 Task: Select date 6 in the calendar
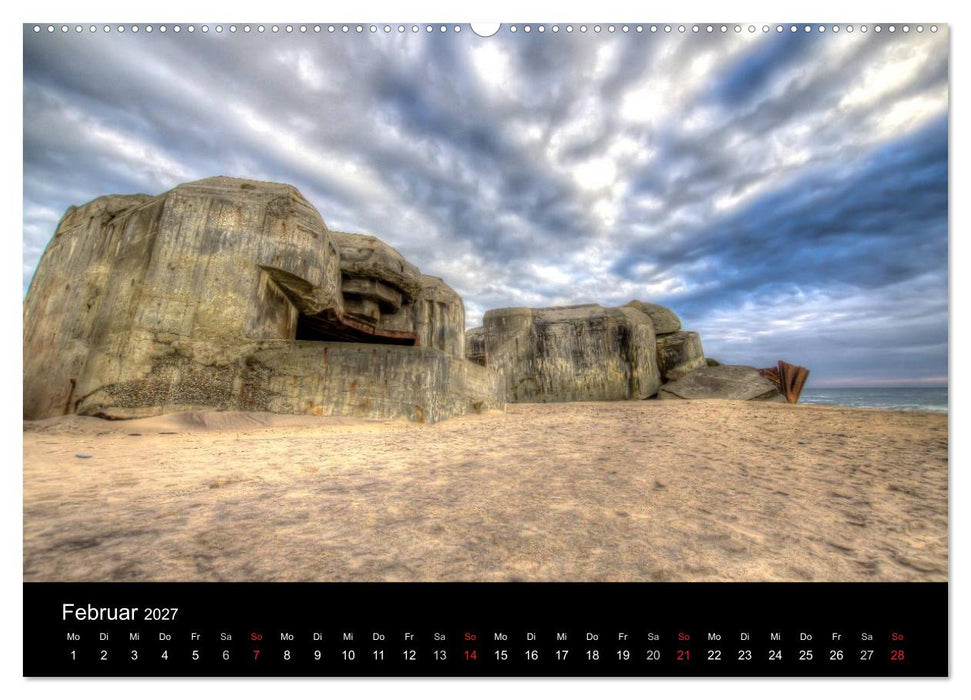tap(226, 655)
